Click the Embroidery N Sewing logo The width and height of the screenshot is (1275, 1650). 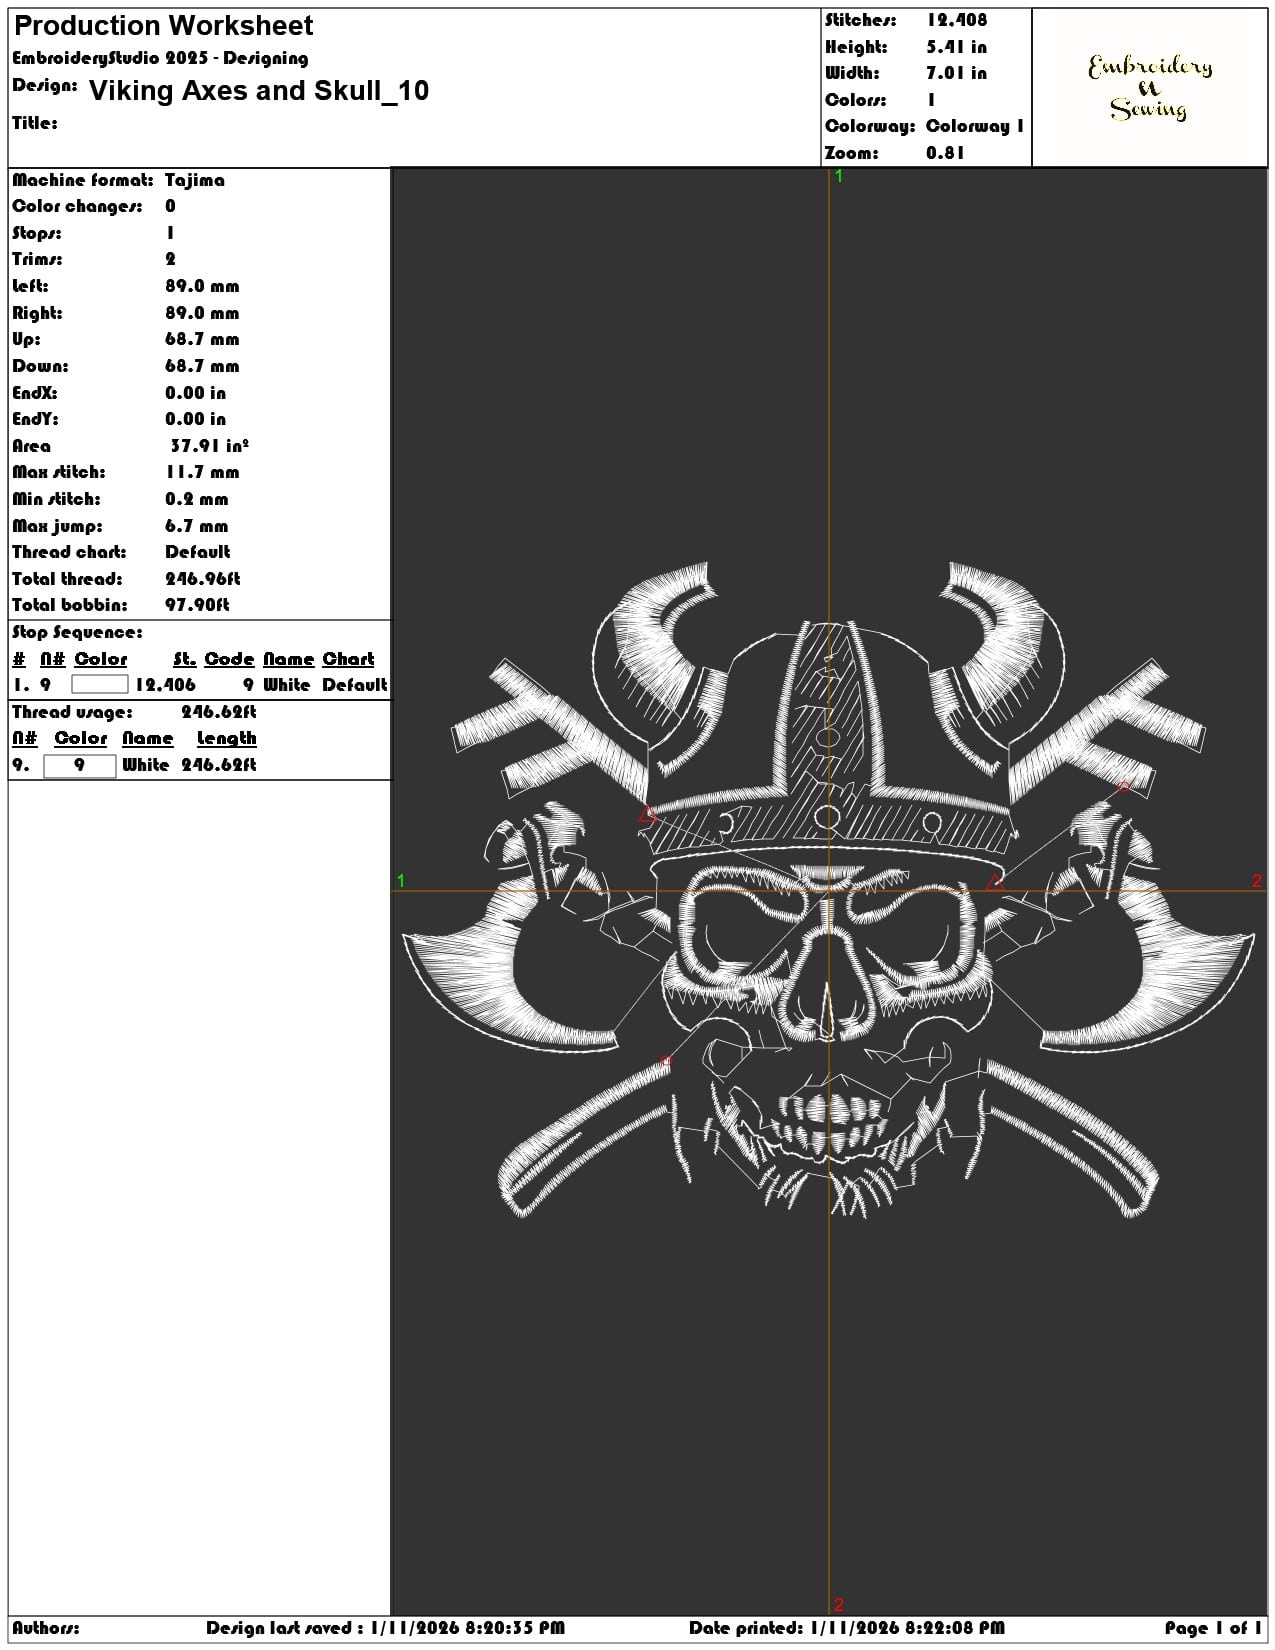click(x=1150, y=87)
